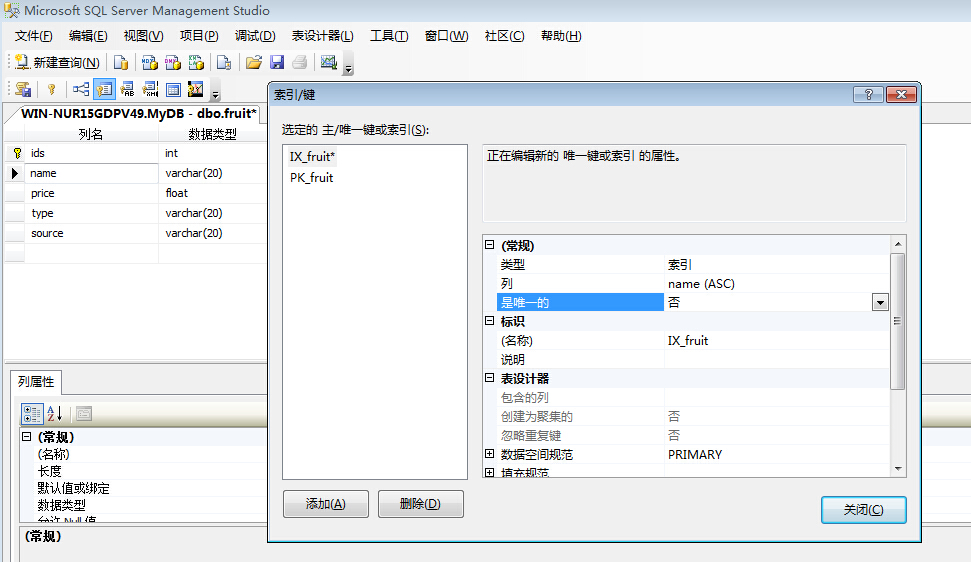Click the 长度 property in column properties
The image size is (971, 562).
click(50, 471)
